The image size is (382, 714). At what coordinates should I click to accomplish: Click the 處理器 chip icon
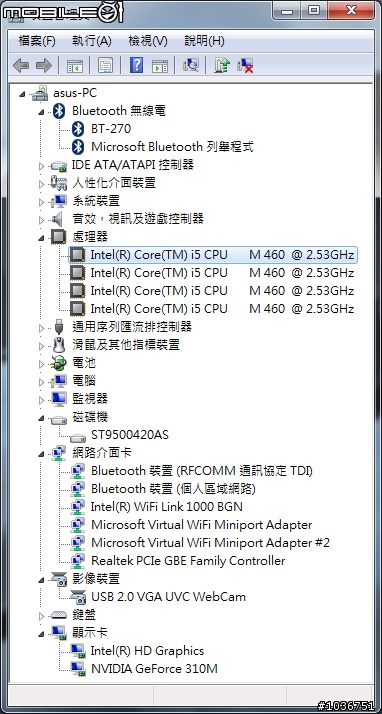coord(58,237)
